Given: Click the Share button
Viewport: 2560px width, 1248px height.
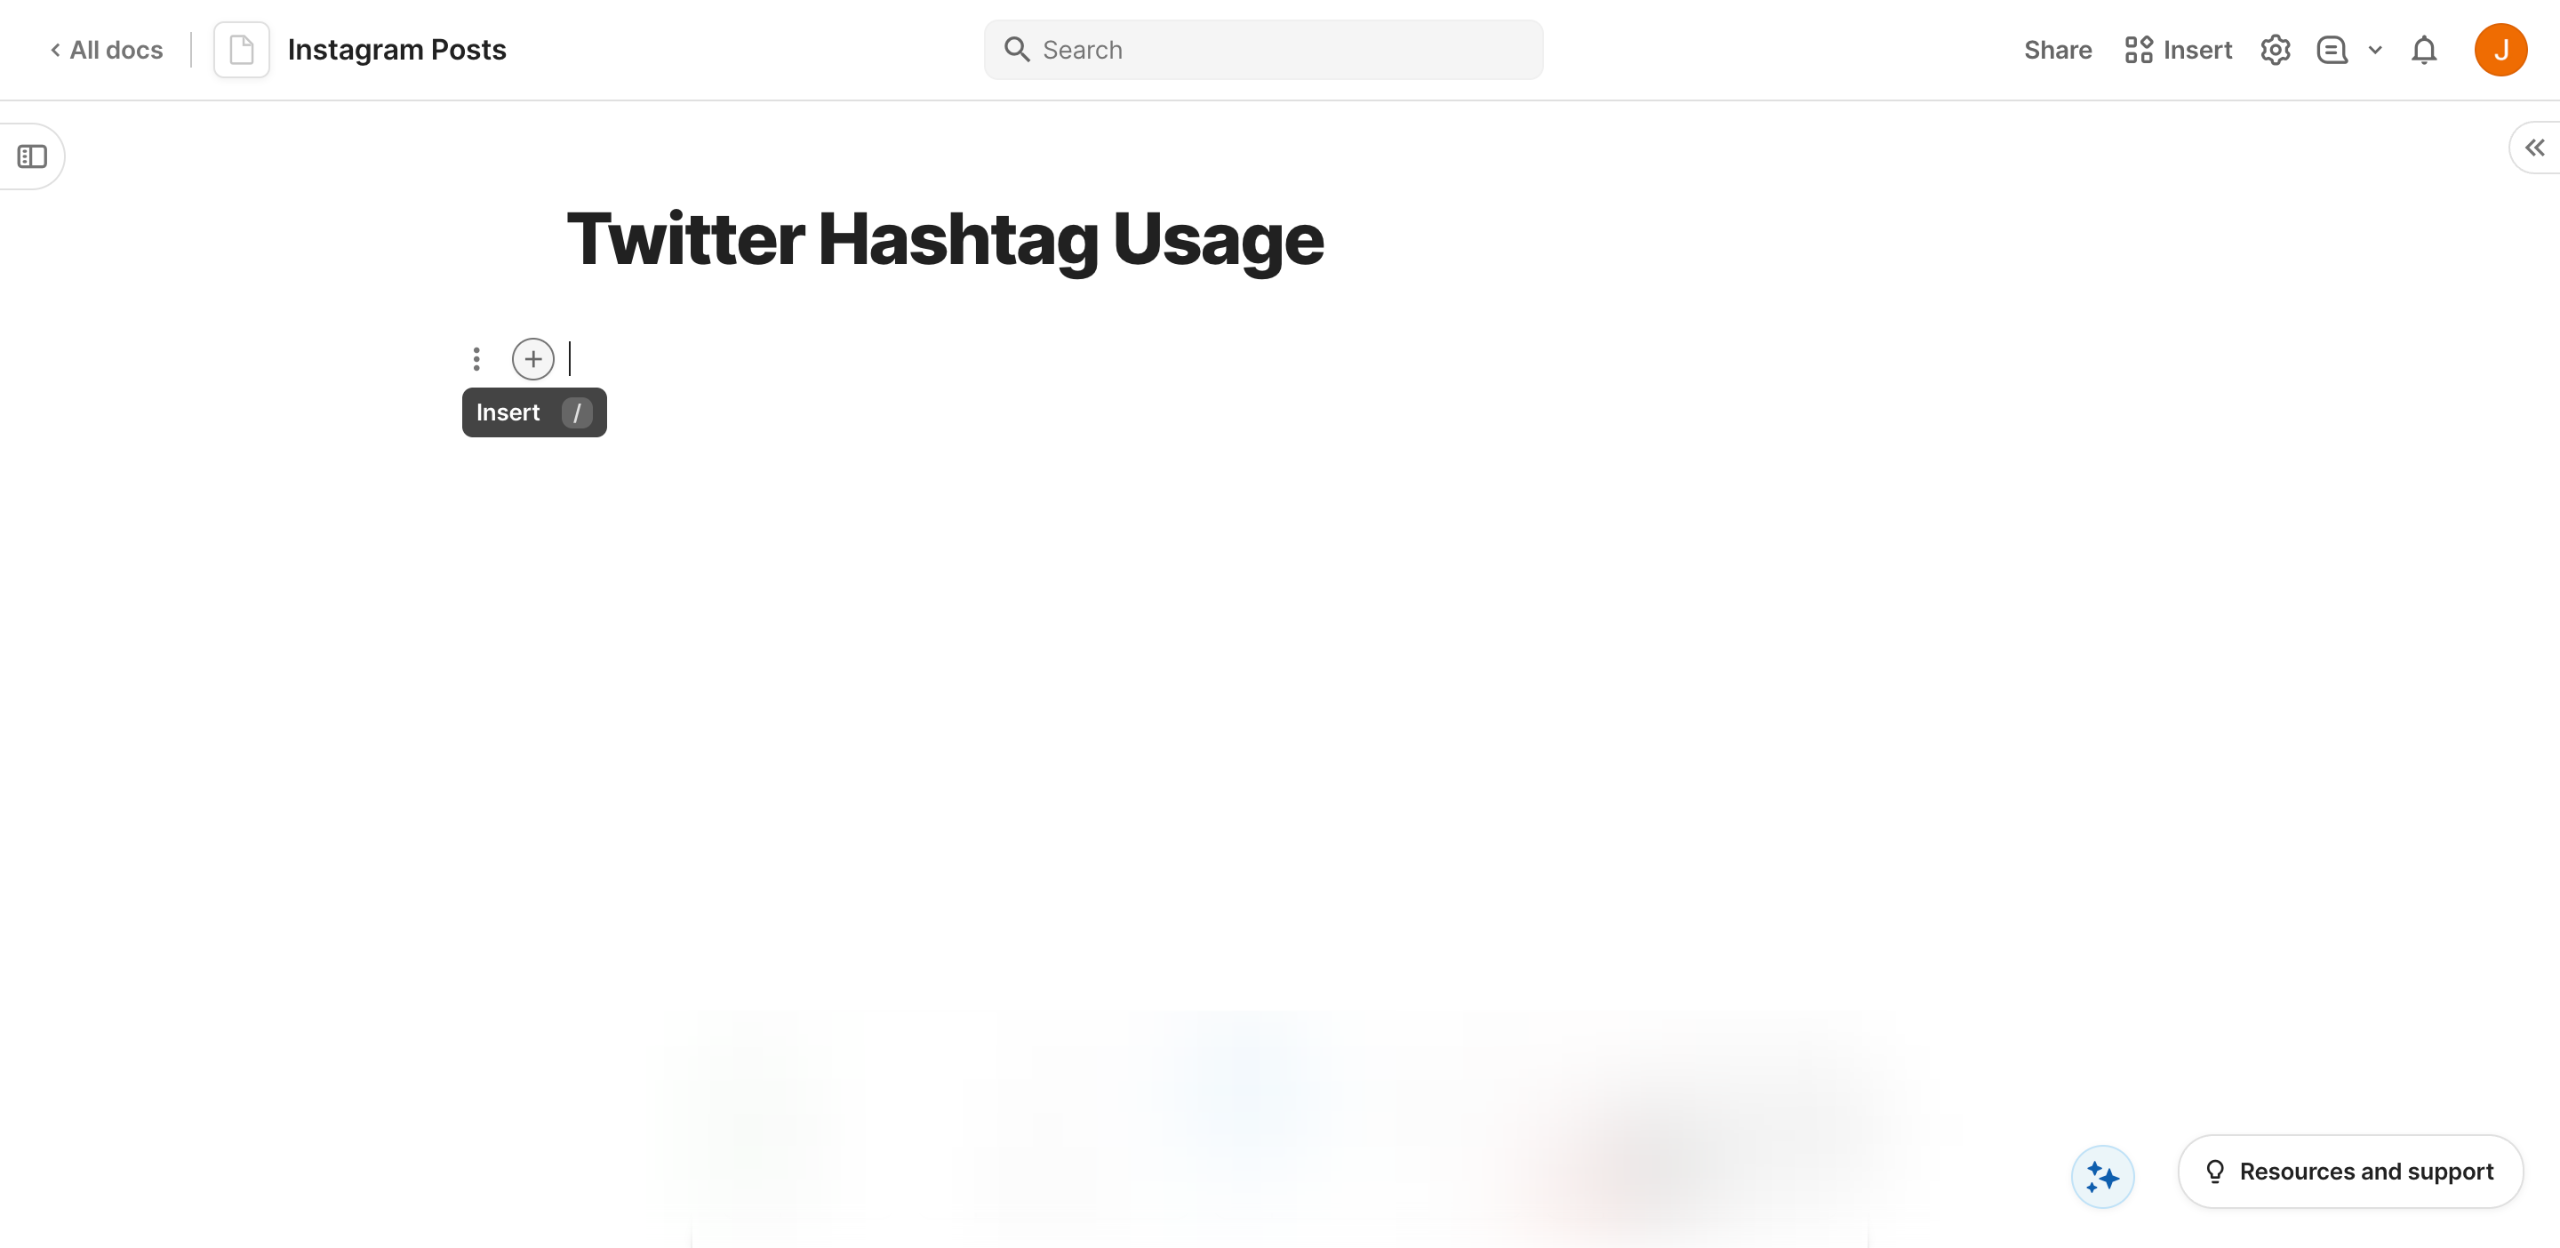Looking at the screenshot, I should [2057, 50].
